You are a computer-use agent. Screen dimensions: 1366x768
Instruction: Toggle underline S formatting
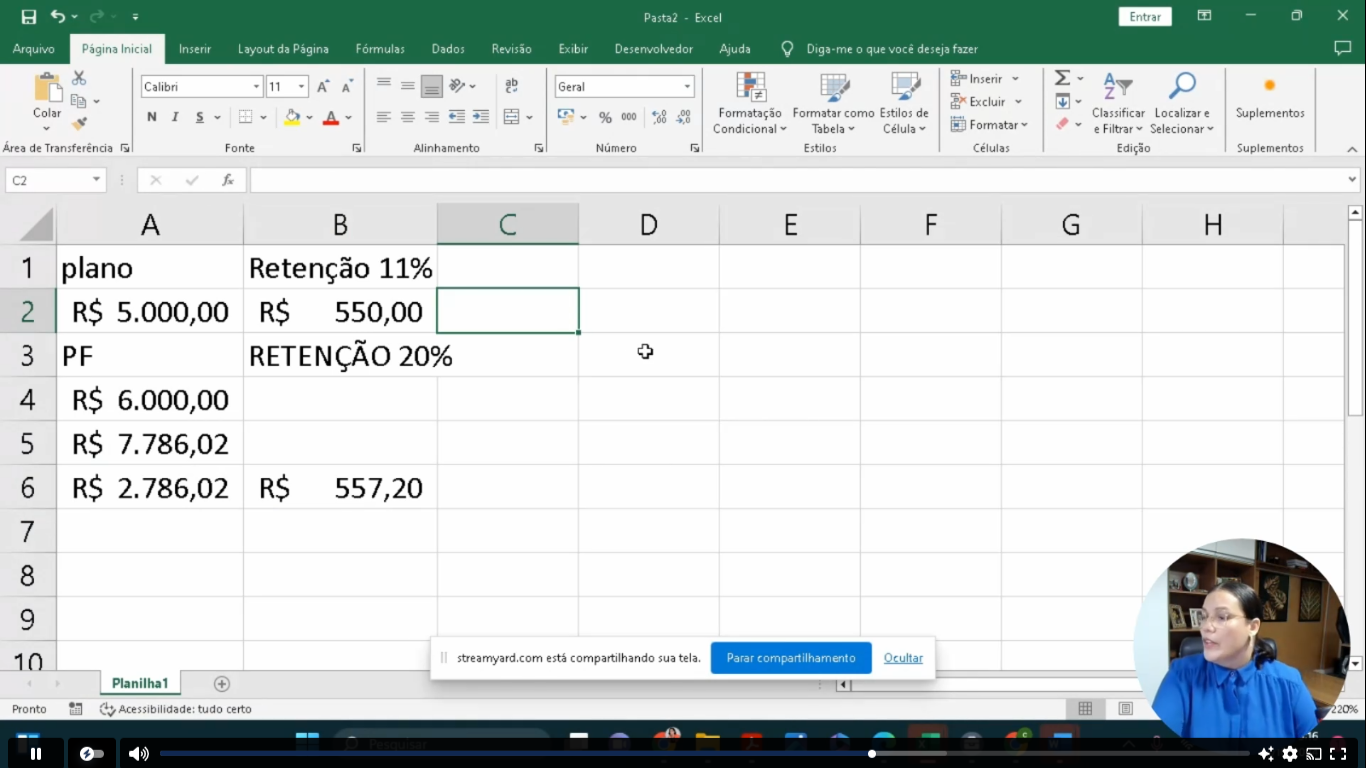(x=200, y=117)
